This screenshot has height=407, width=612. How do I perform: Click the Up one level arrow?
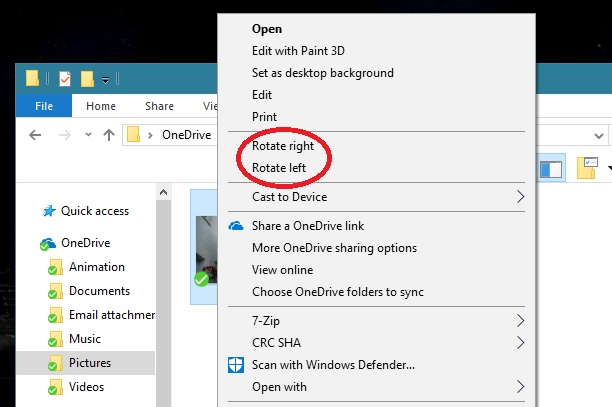click(109, 135)
